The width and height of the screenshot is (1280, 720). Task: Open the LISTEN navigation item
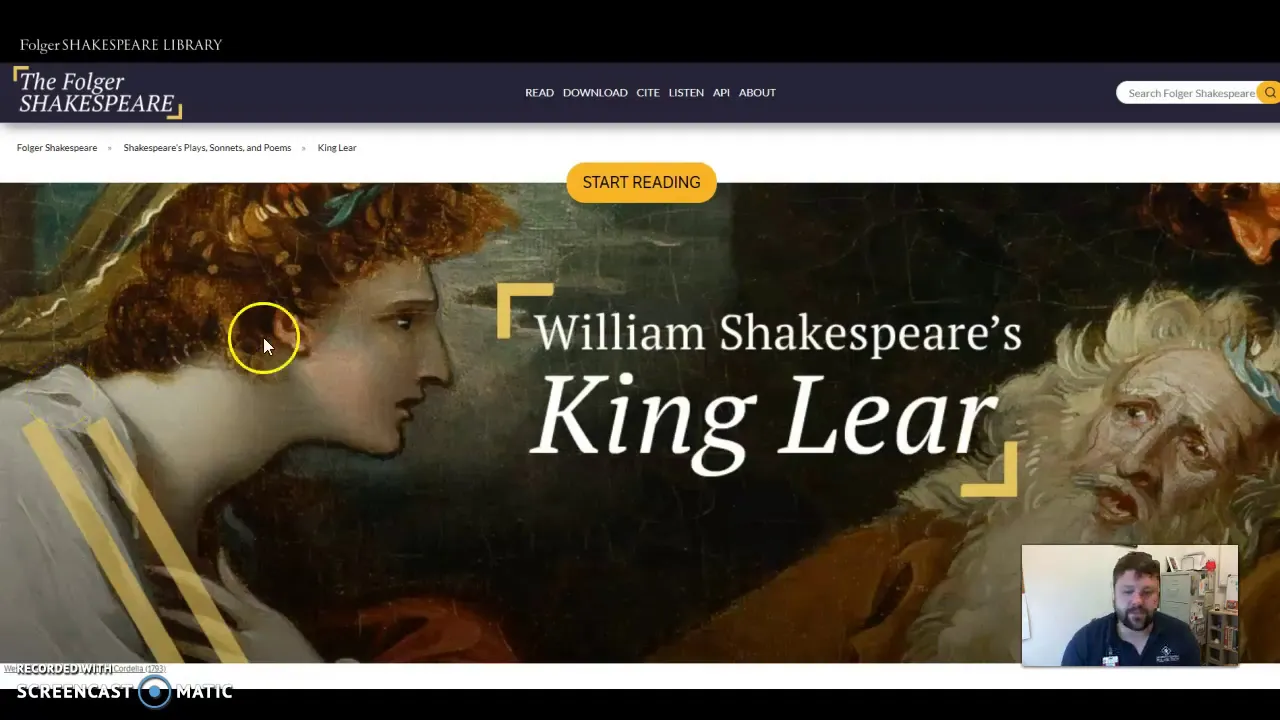tap(686, 93)
